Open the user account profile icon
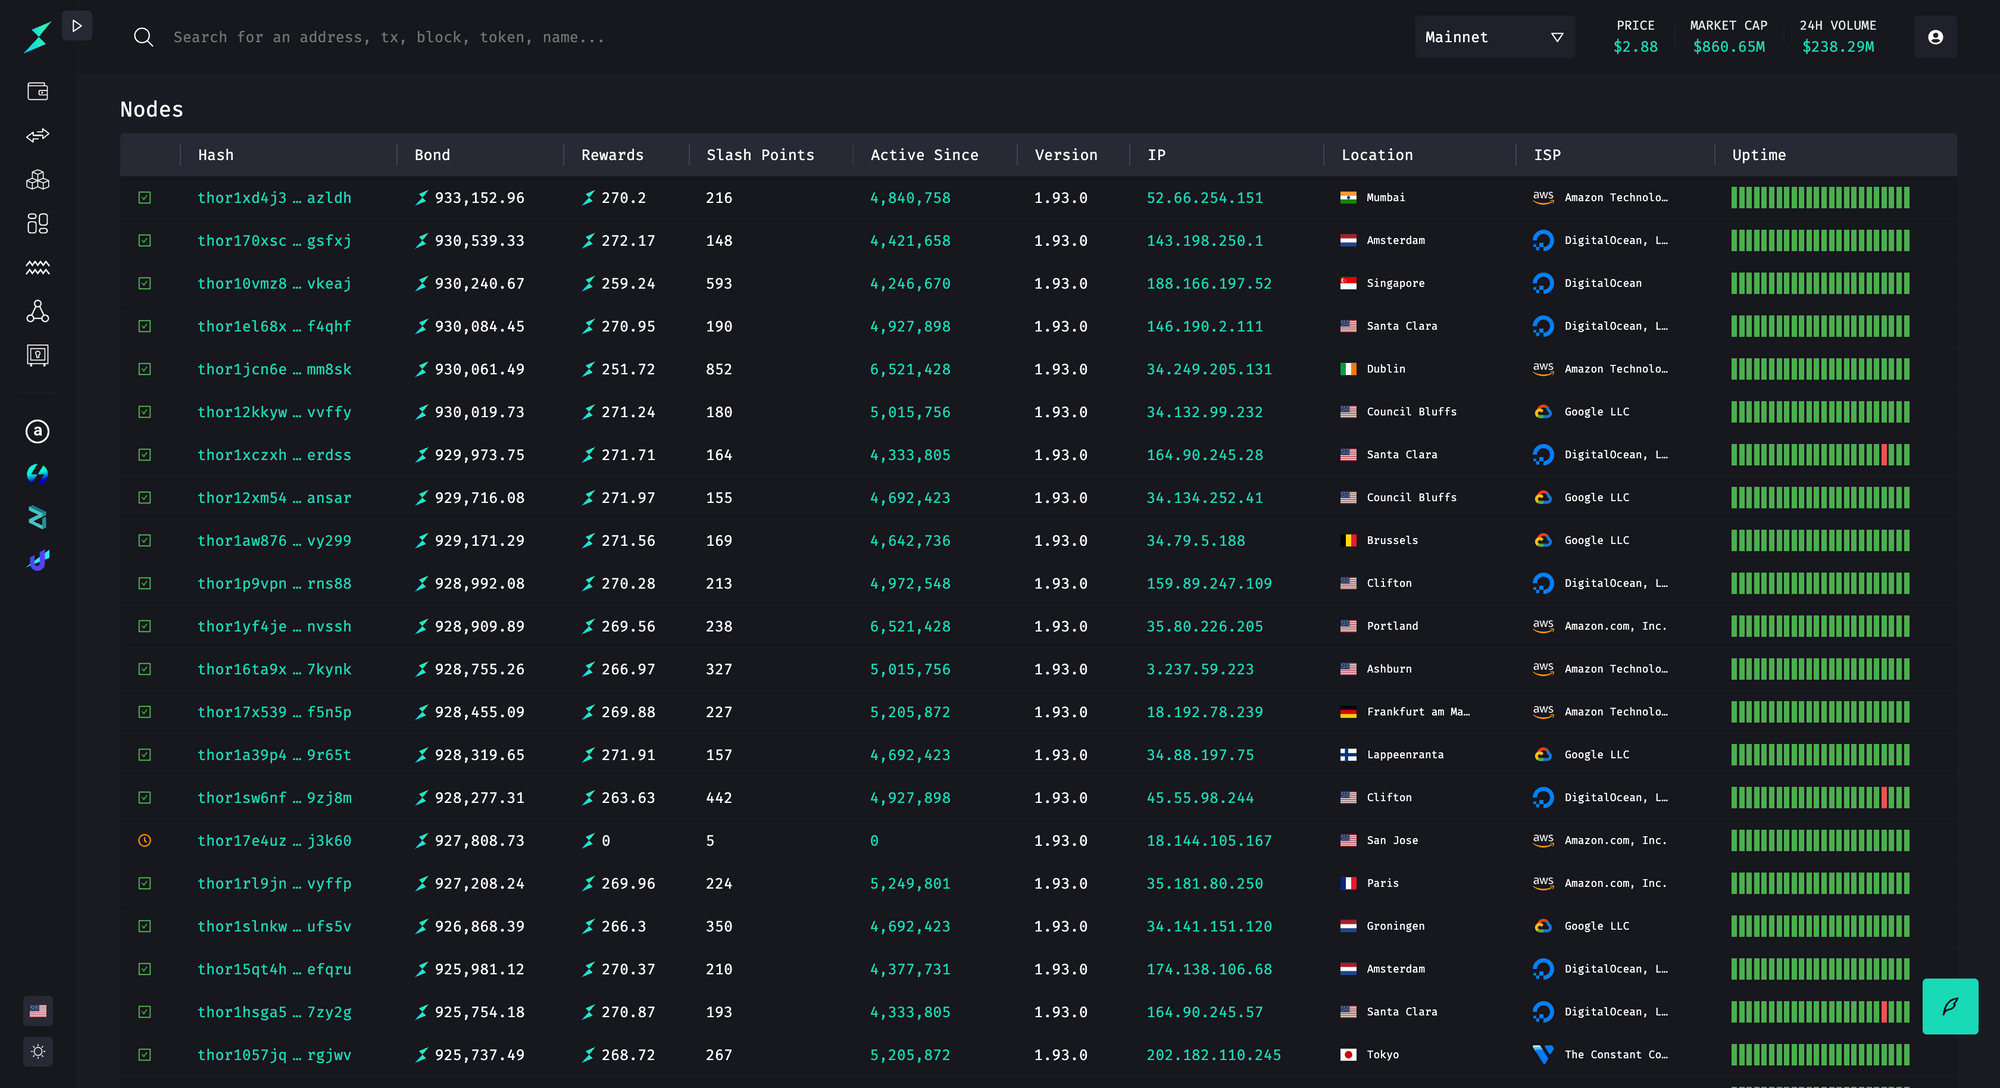The image size is (2000, 1088). click(1935, 37)
